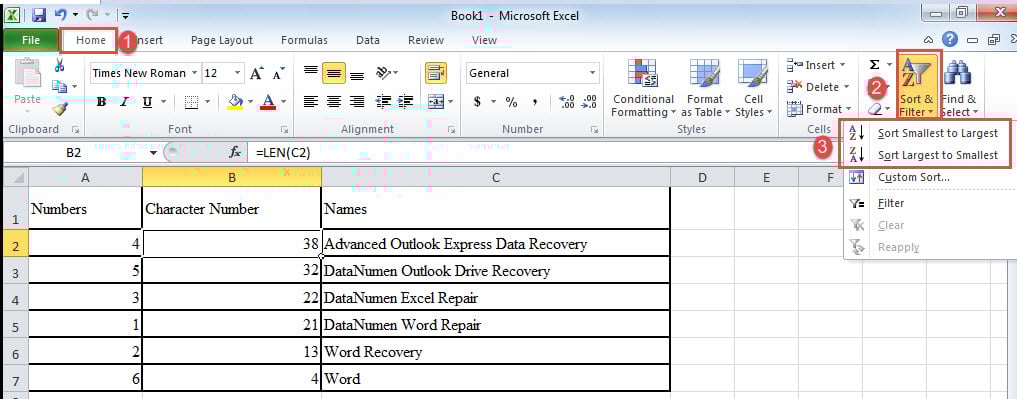
Task: Click the Copy icon in Clipboard group
Action: coord(60,86)
